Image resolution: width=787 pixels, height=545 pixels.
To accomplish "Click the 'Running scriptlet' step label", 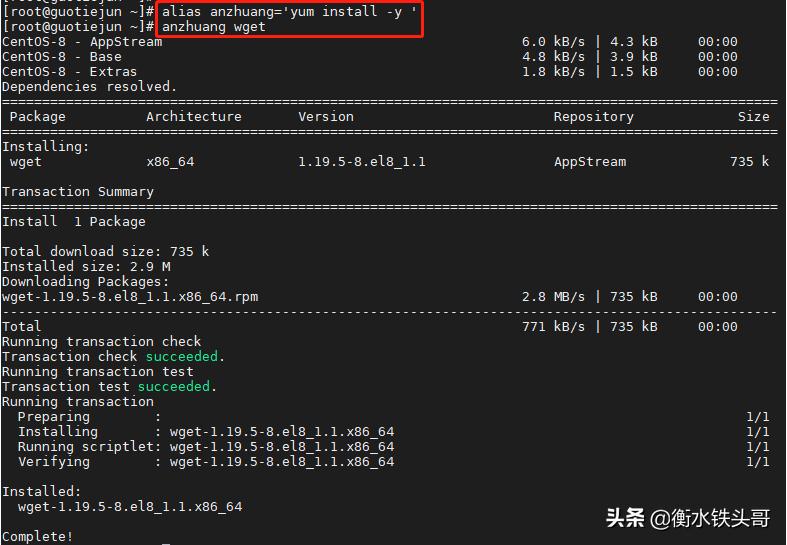I will [85, 447].
